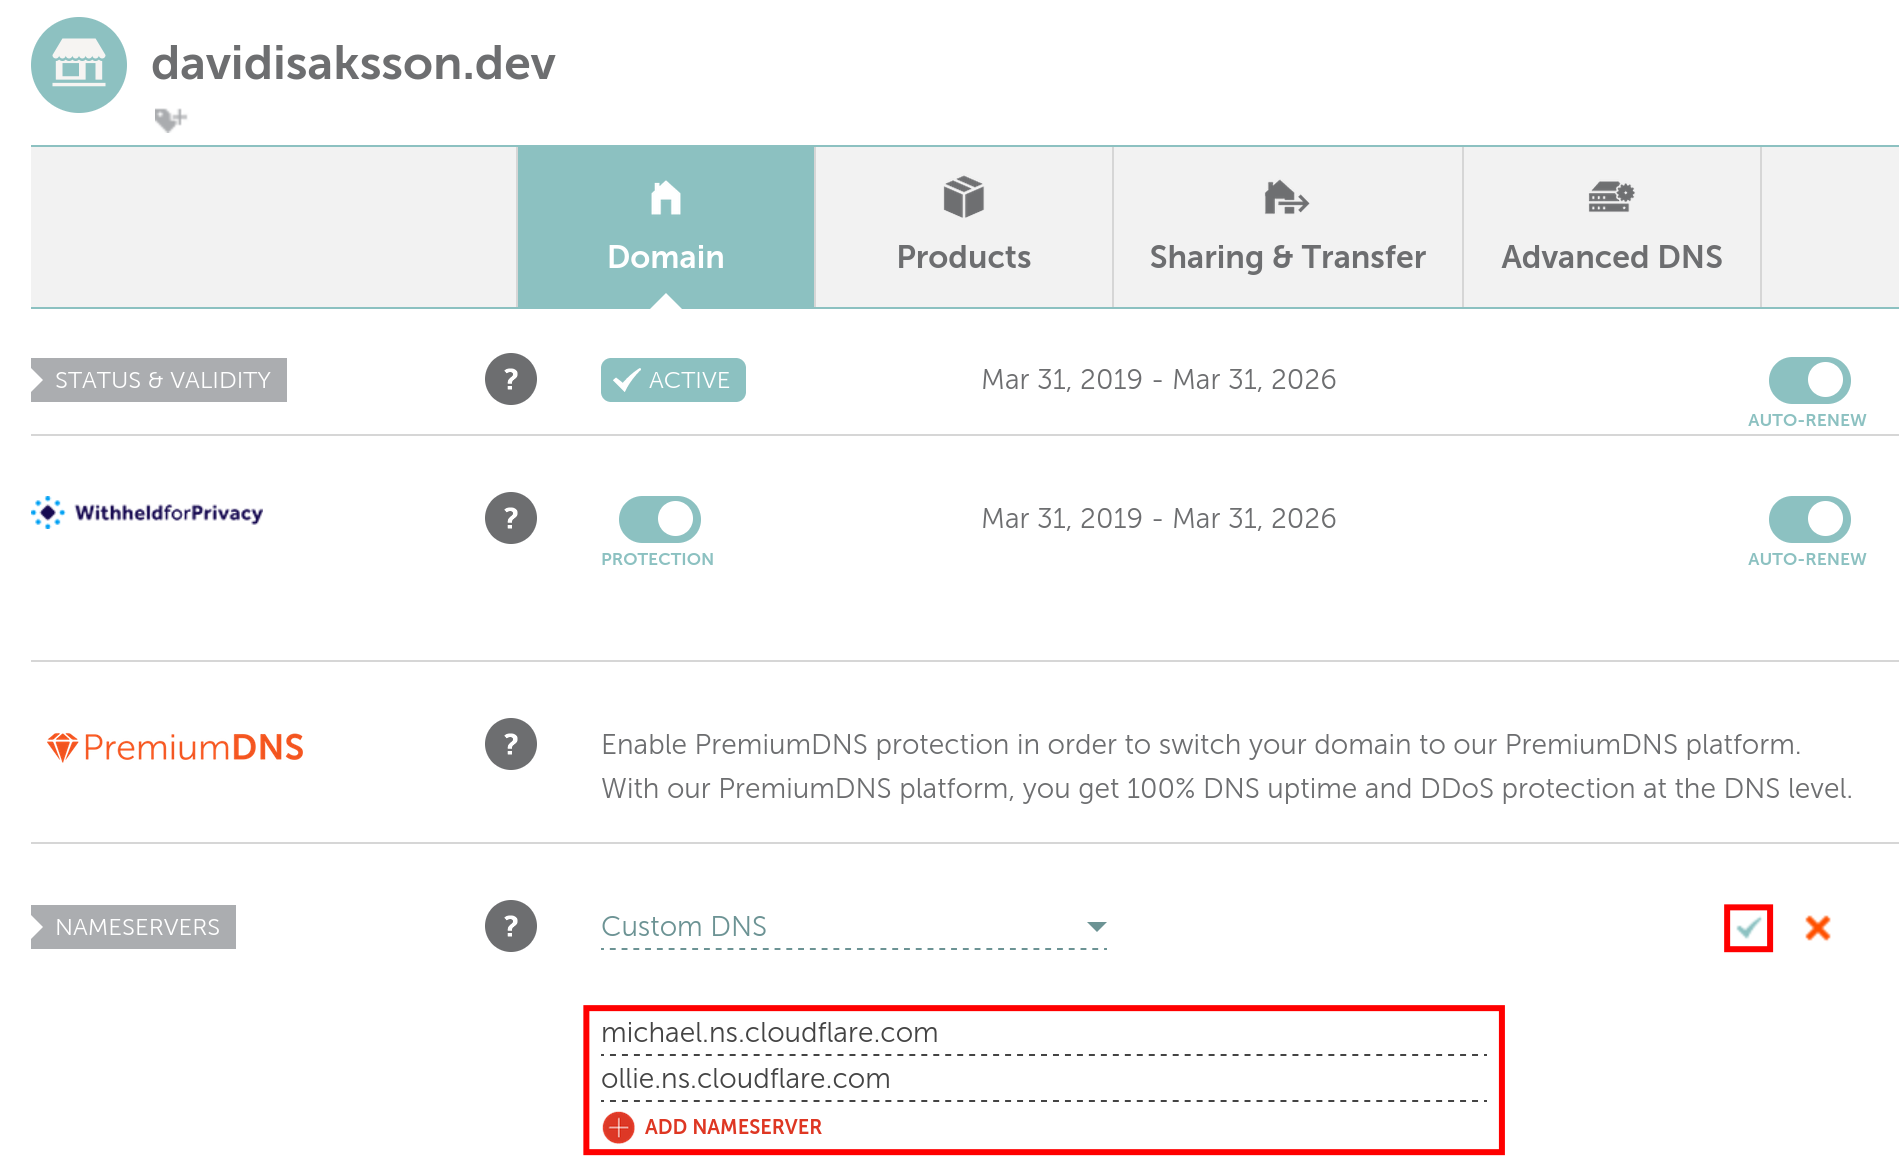Open the Sharing & Transfer tab
Viewport: 1899px width, 1162px height.
coord(1288,227)
